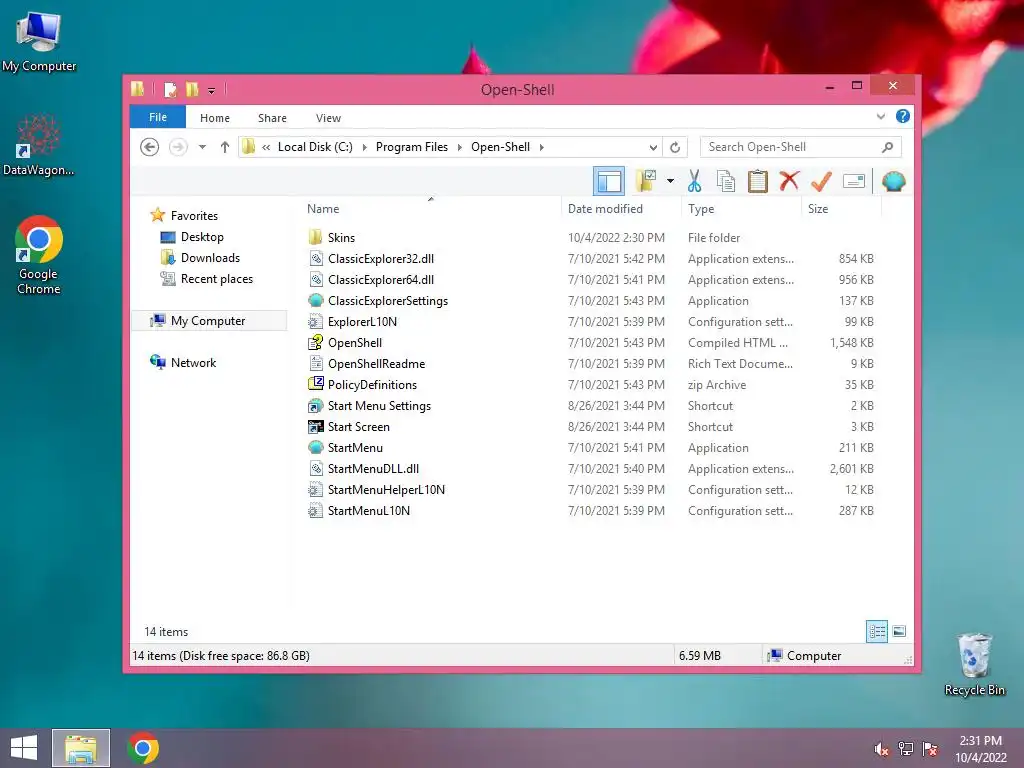This screenshot has height=768, width=1024.
Task: Select OpenShellReadme document
Action: [376, 363]
